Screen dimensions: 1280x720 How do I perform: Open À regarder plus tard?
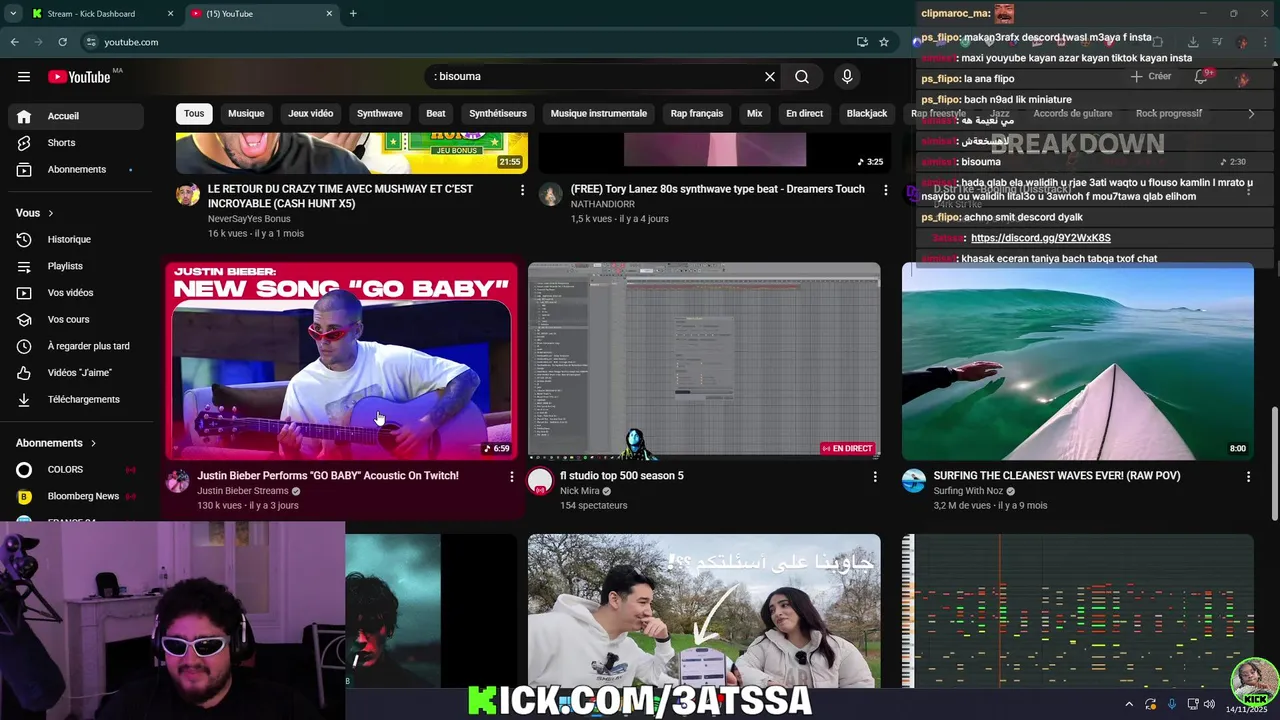pos(76,346)
